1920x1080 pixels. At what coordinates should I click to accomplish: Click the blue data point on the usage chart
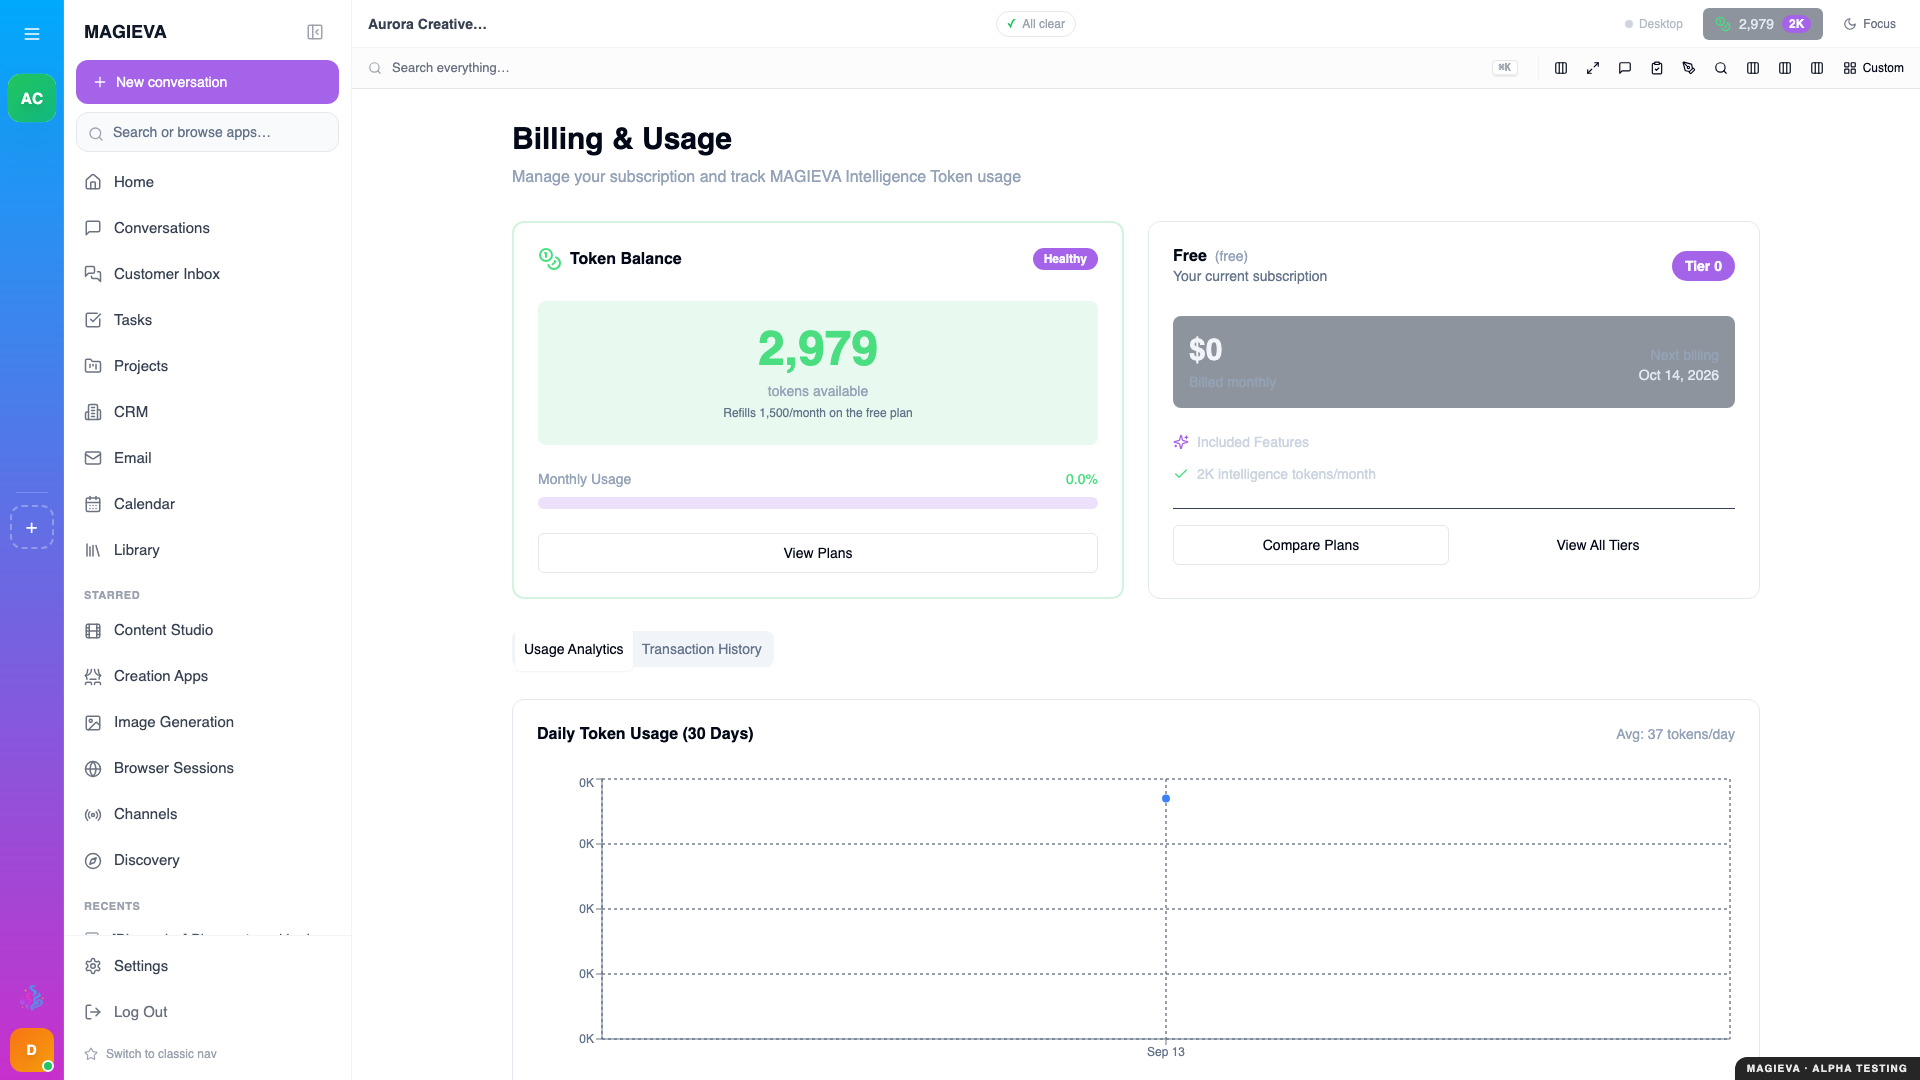click(1166, 799)
